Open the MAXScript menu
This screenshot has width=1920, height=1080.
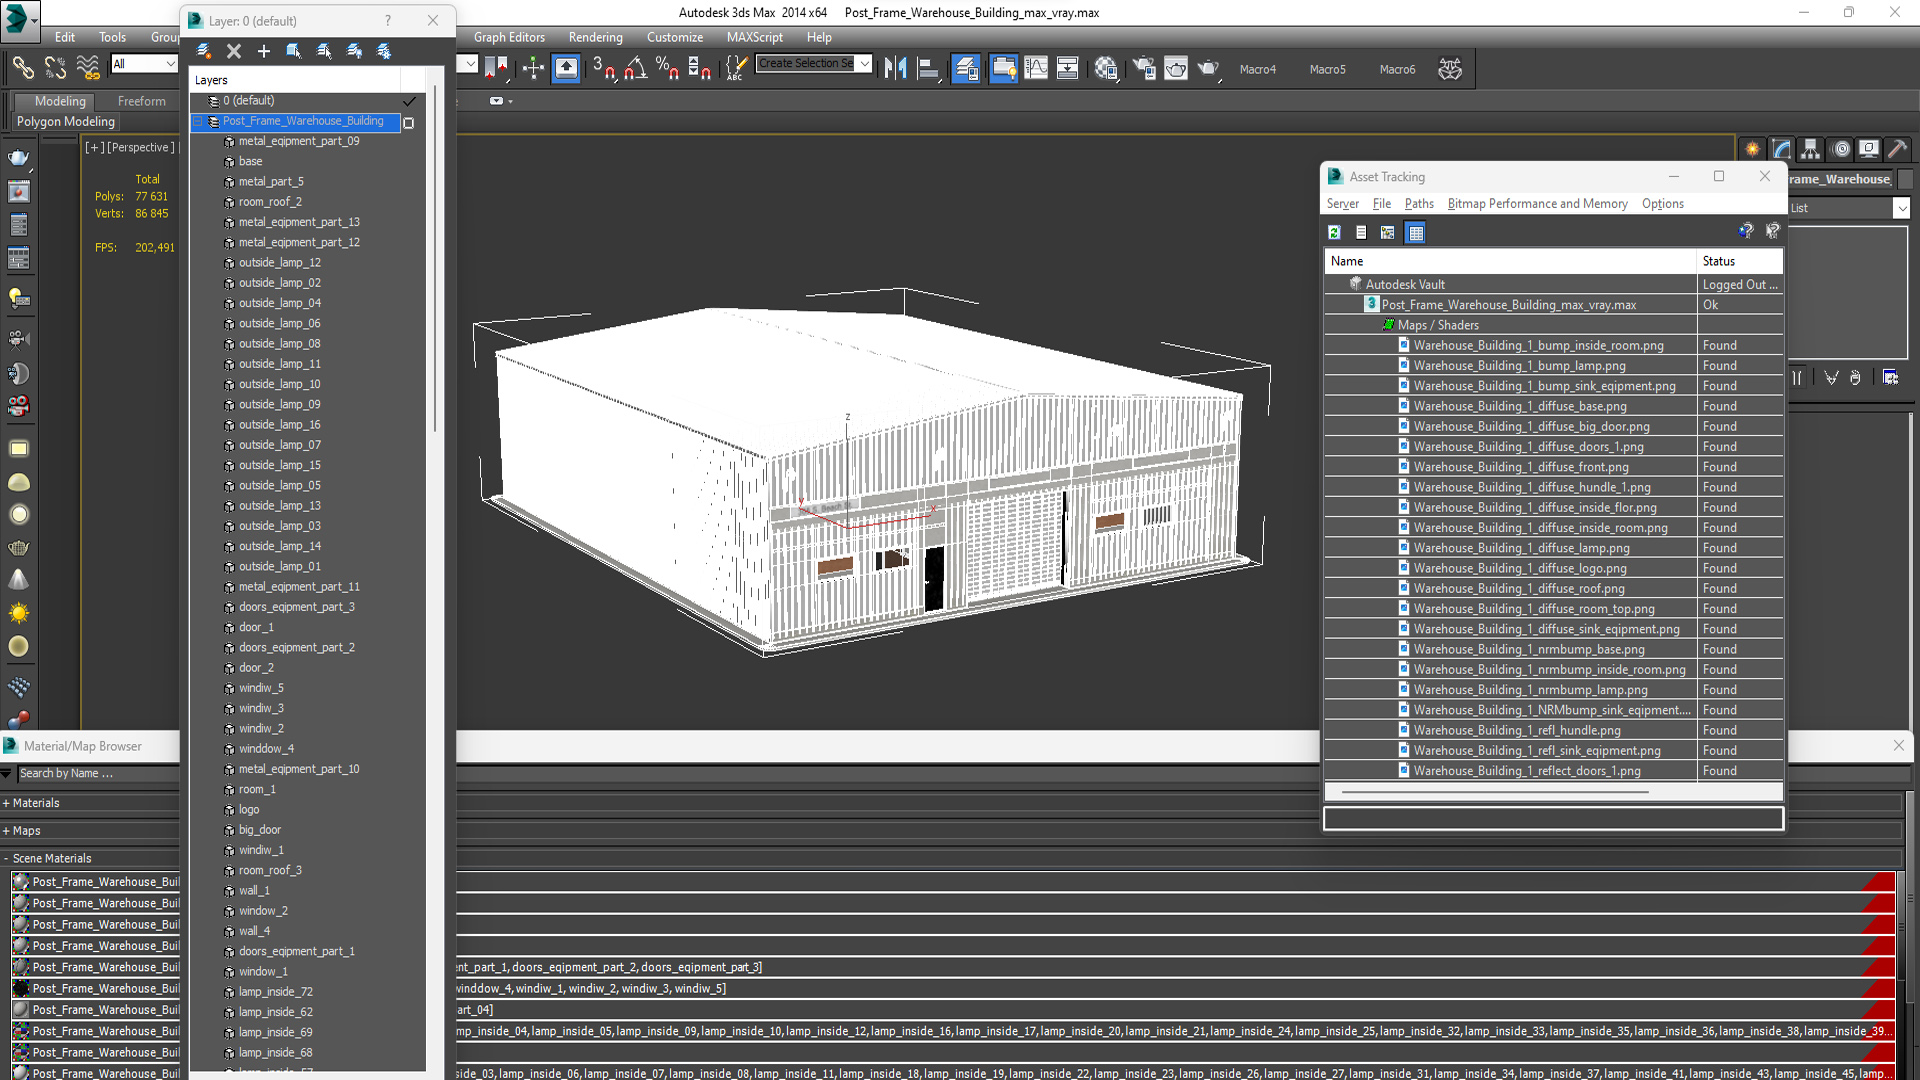pos(755,37)
